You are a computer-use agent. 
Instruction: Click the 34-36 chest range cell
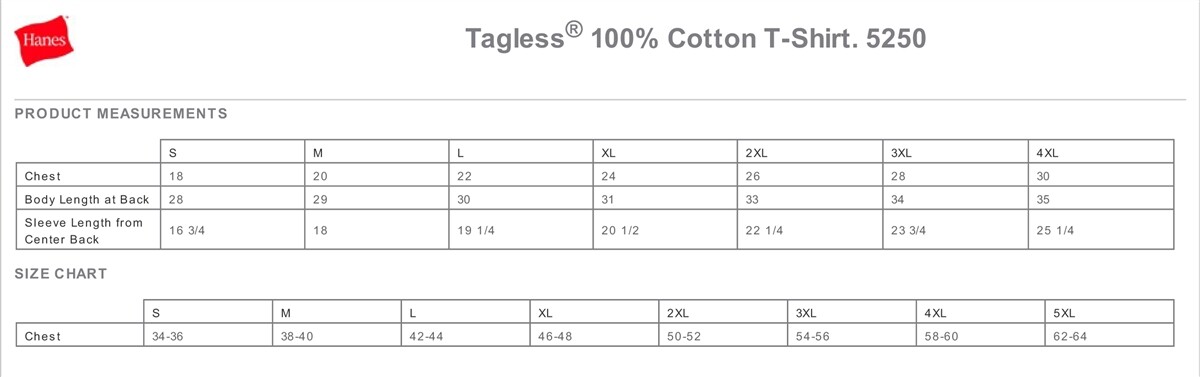tap(208, 336)
